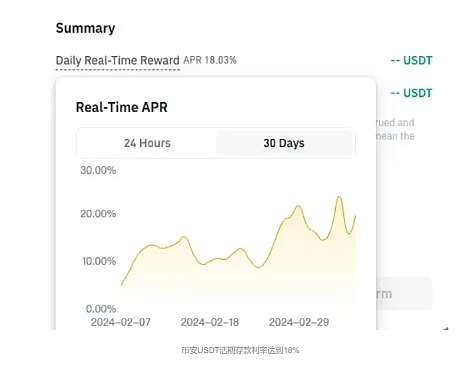Click the 10.00% y-axis label
The width and height of the screenshot is (476, 369).
[x=99, y=261]
